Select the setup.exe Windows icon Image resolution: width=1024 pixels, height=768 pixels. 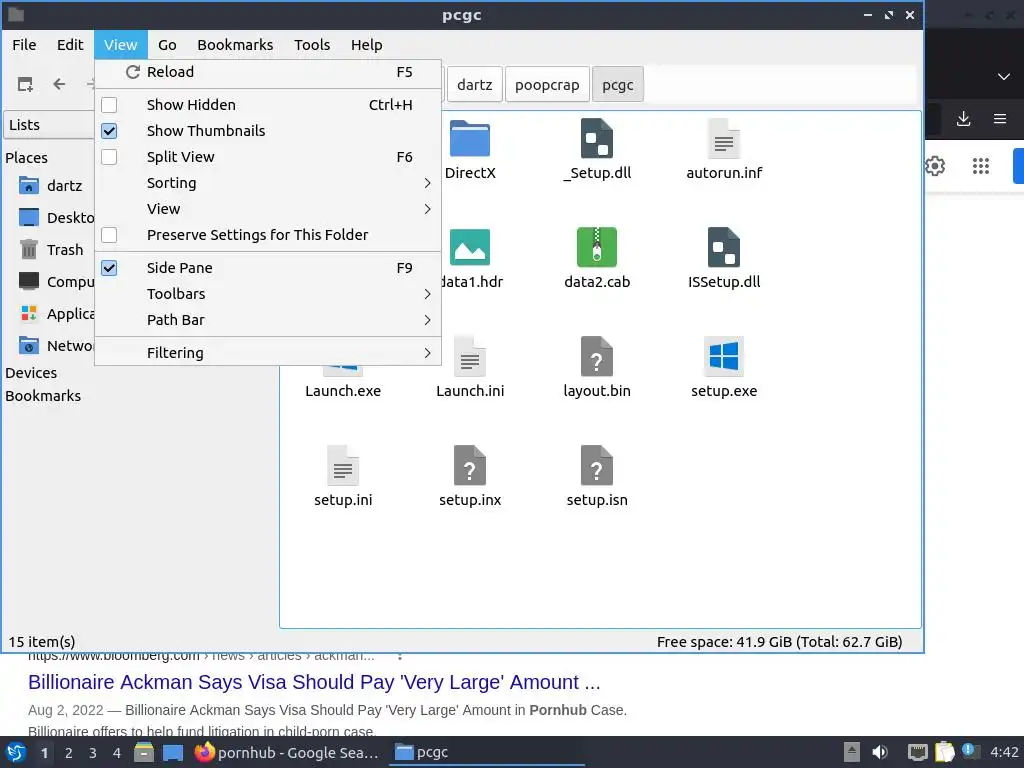[x=724, y=357]
